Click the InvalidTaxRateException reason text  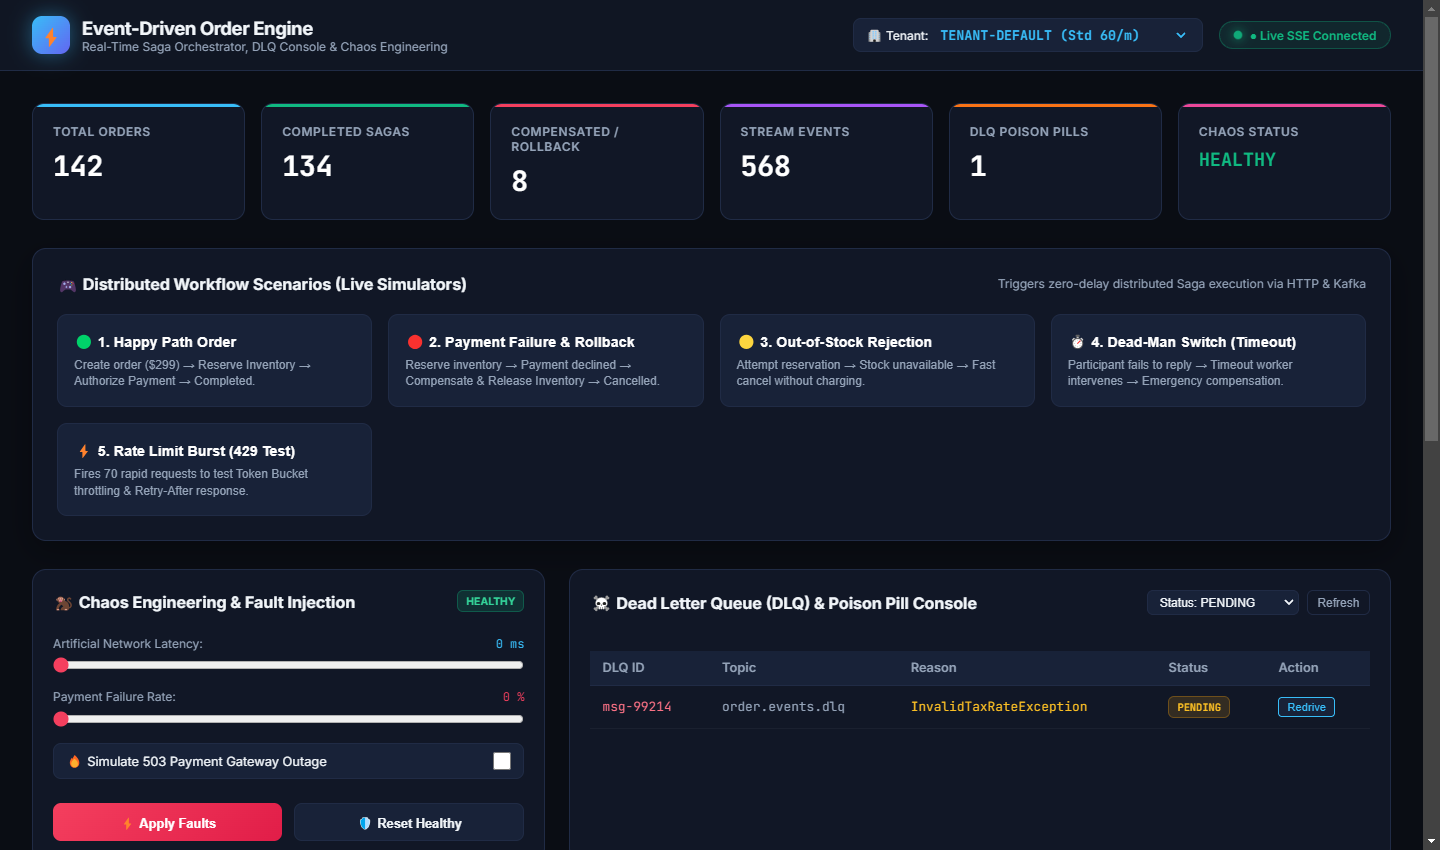(999, 707)
